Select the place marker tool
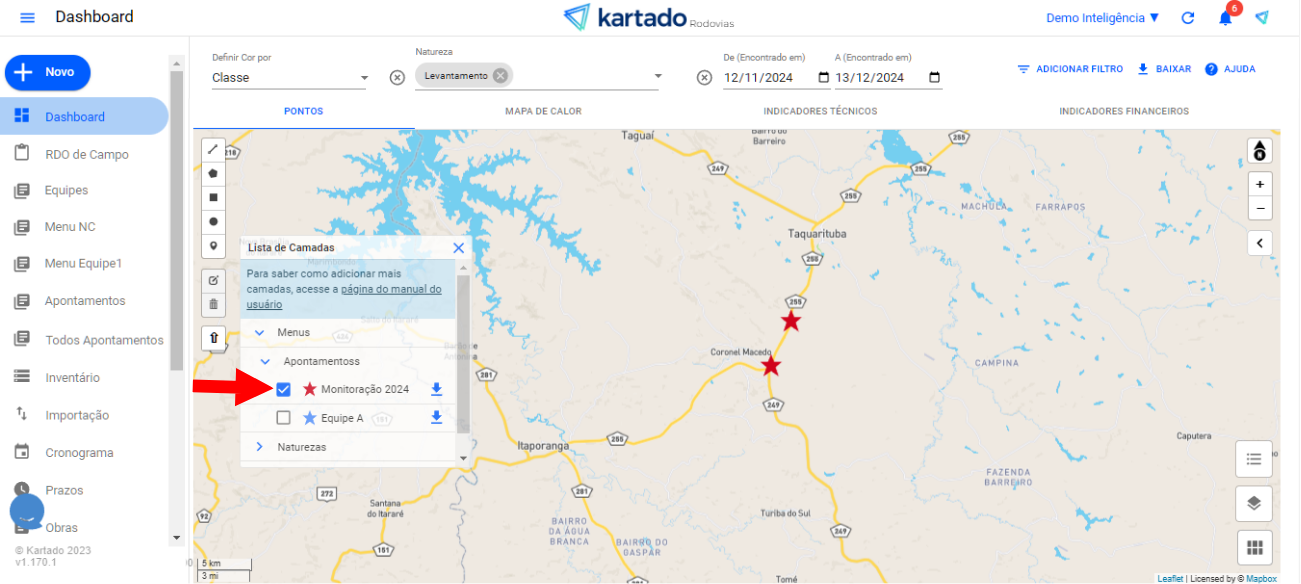The width and height of the screenshot is (1301, 584). [213, 246]
